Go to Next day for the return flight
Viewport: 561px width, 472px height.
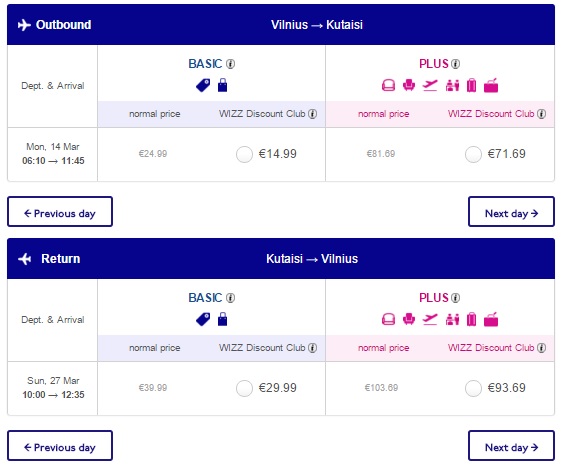point(511,446)
